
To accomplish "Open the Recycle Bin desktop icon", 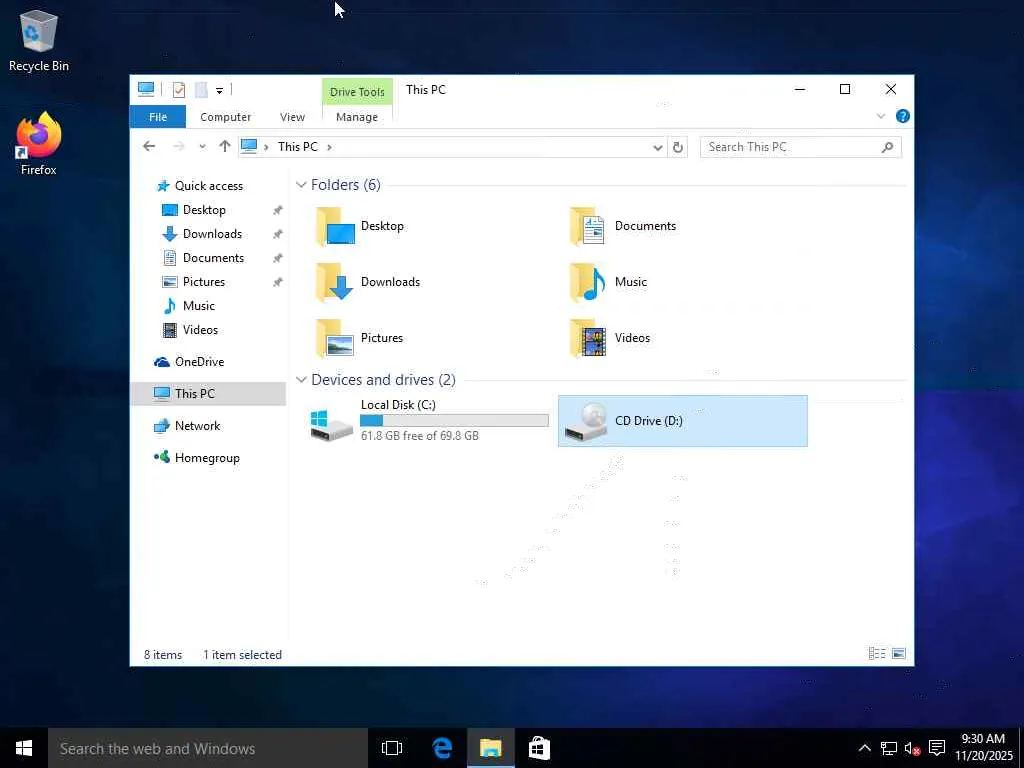I will [x=39, y=41].
